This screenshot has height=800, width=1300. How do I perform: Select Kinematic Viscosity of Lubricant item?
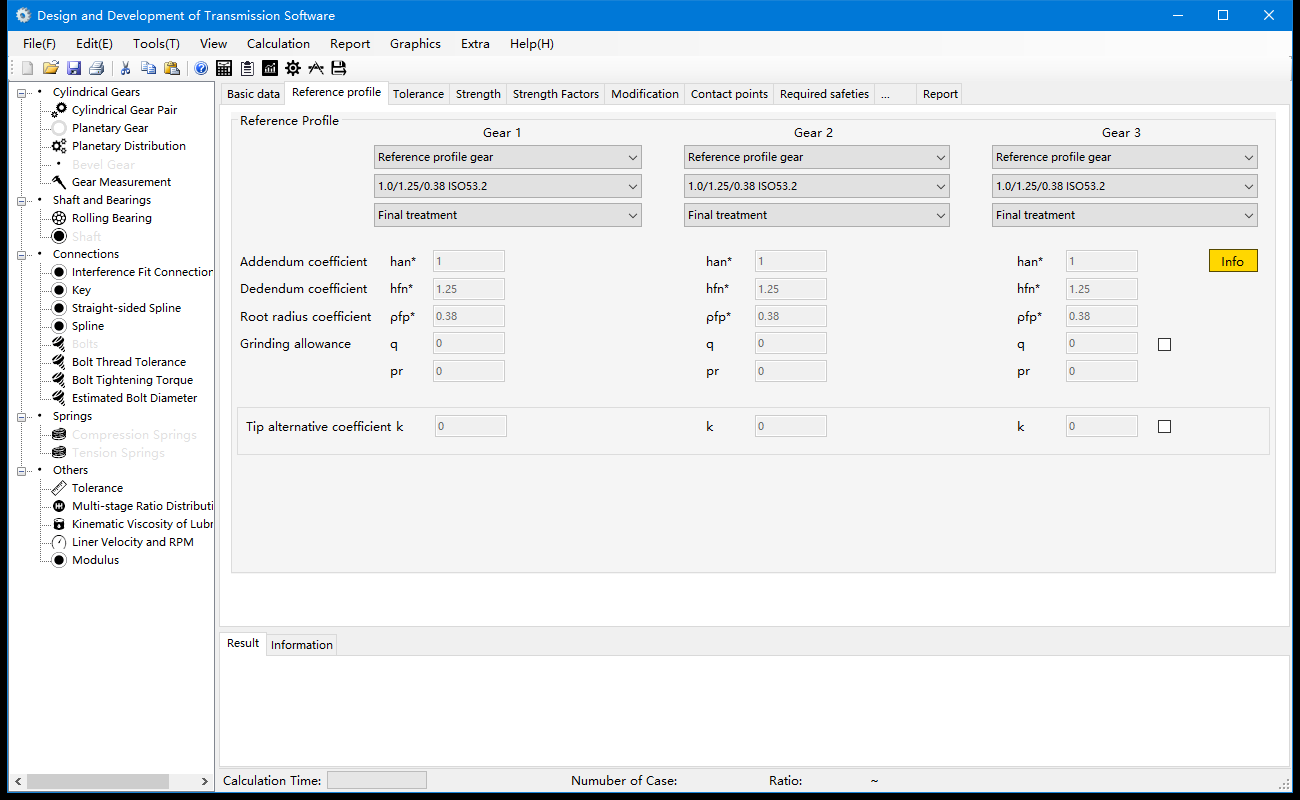point(142,524)
